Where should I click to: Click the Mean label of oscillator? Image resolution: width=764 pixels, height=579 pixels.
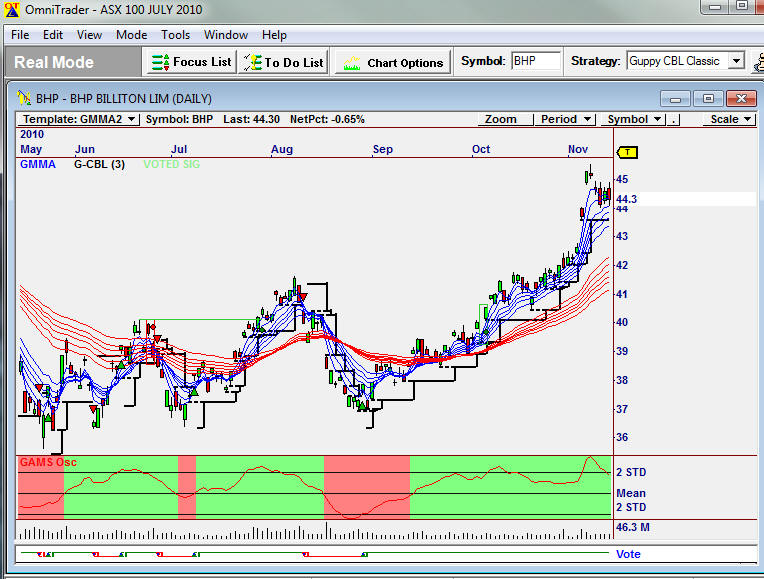coord(630,493)
